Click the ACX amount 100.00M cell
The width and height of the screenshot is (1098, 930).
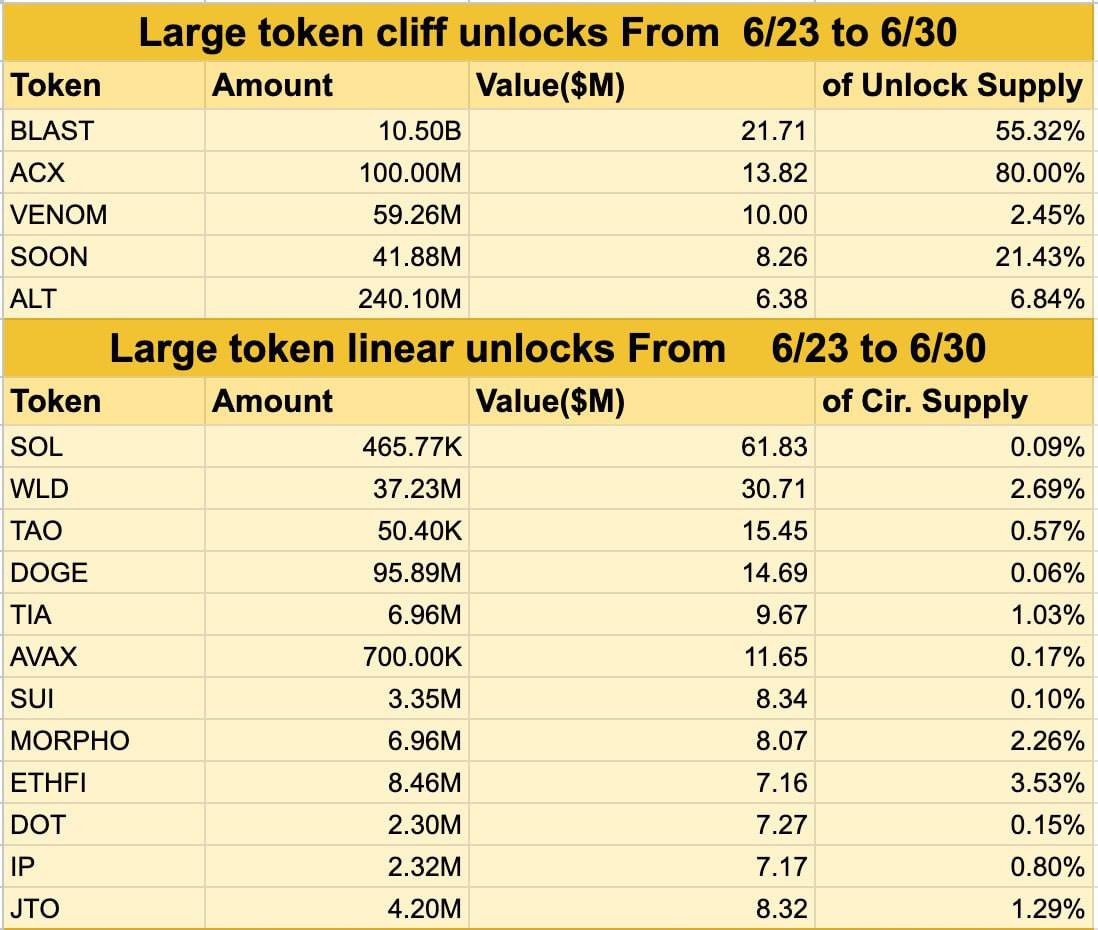coord(337,172)
